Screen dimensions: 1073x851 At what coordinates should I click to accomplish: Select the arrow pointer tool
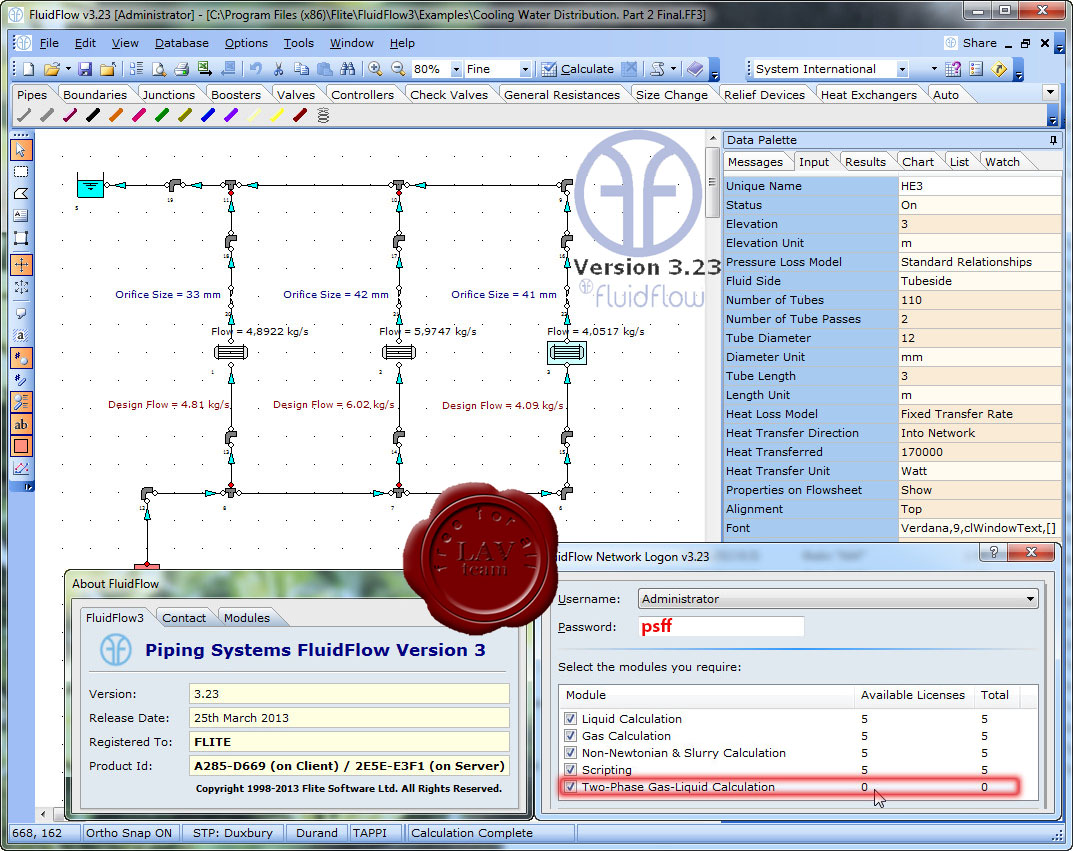[21, 149]
